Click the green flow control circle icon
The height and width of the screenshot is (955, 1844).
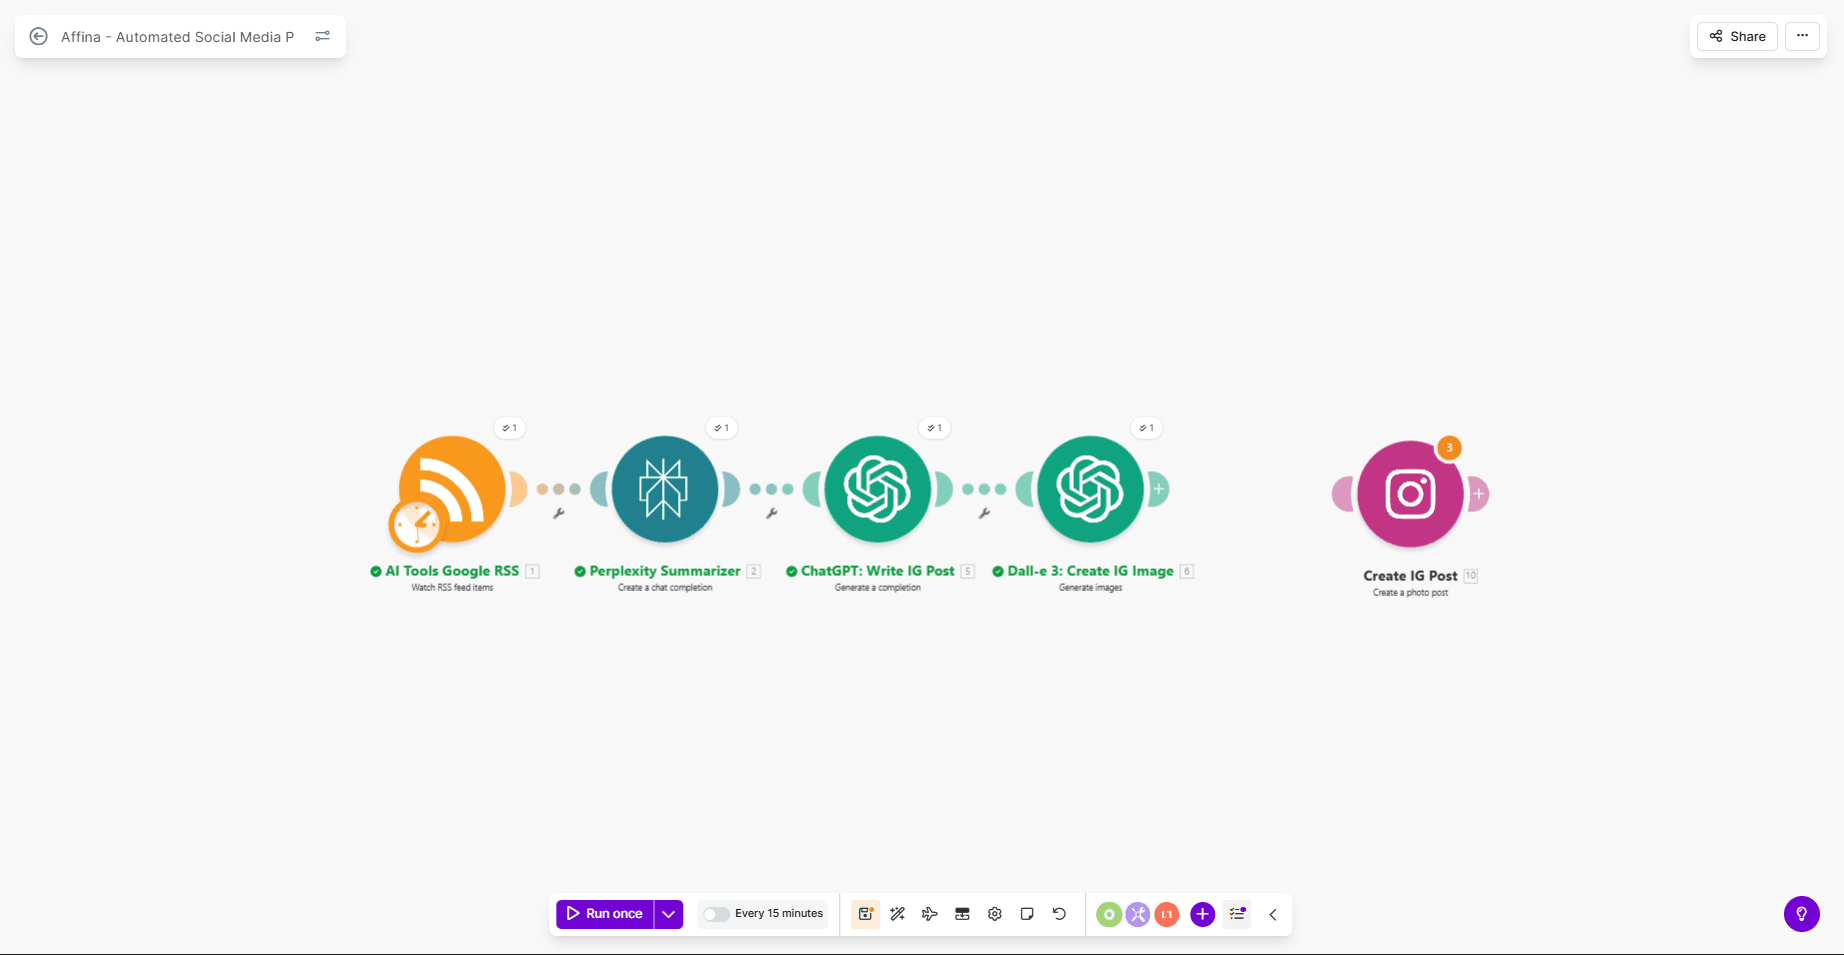click(x=1108, y=913)
